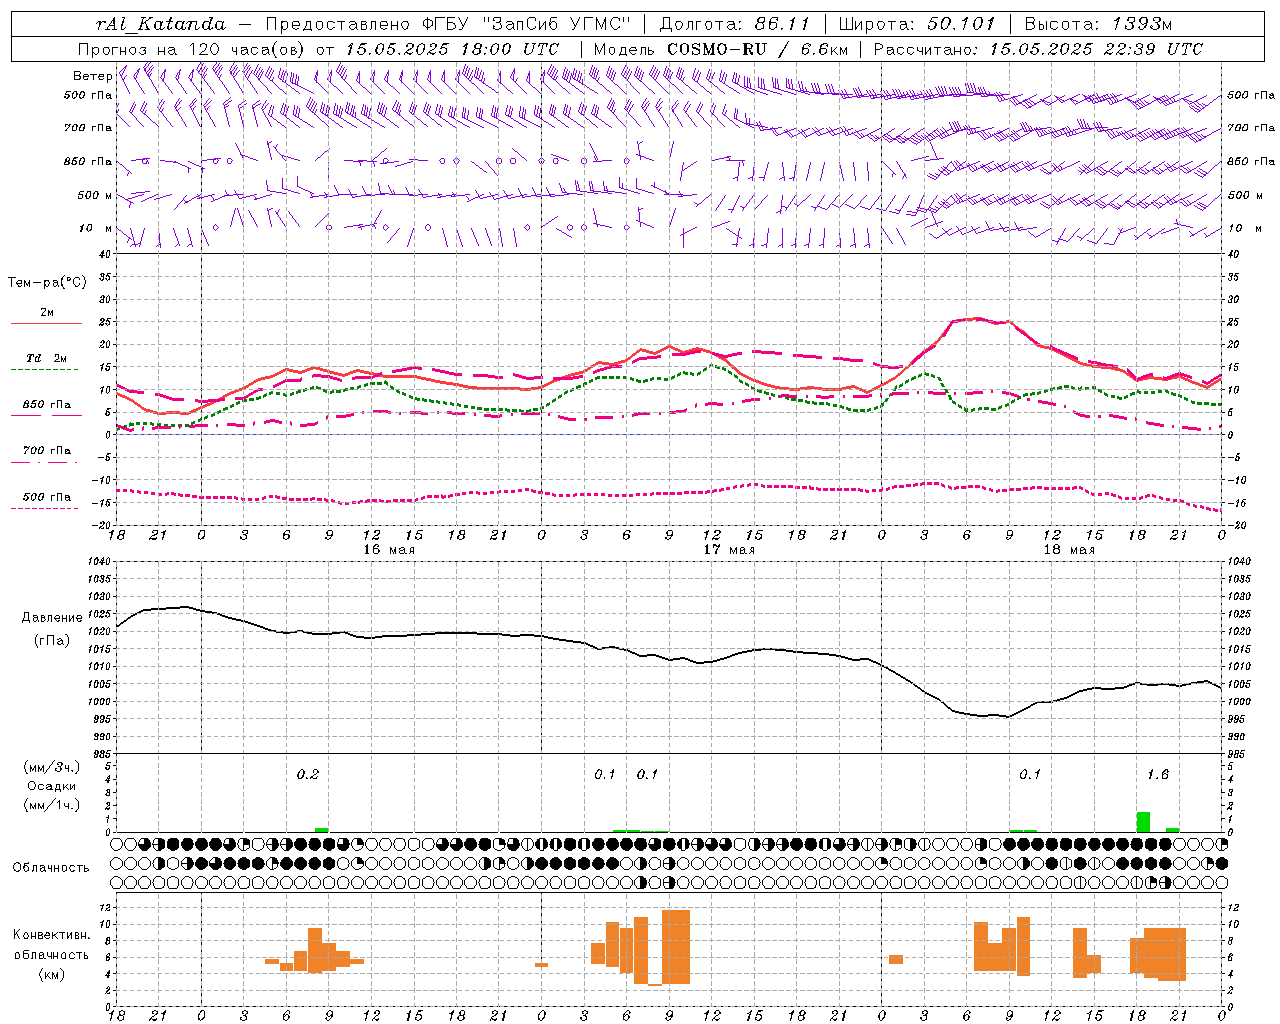Click the dashed 'Td 2м' legend line
1280x1024 pixels.
click(45, 370)
